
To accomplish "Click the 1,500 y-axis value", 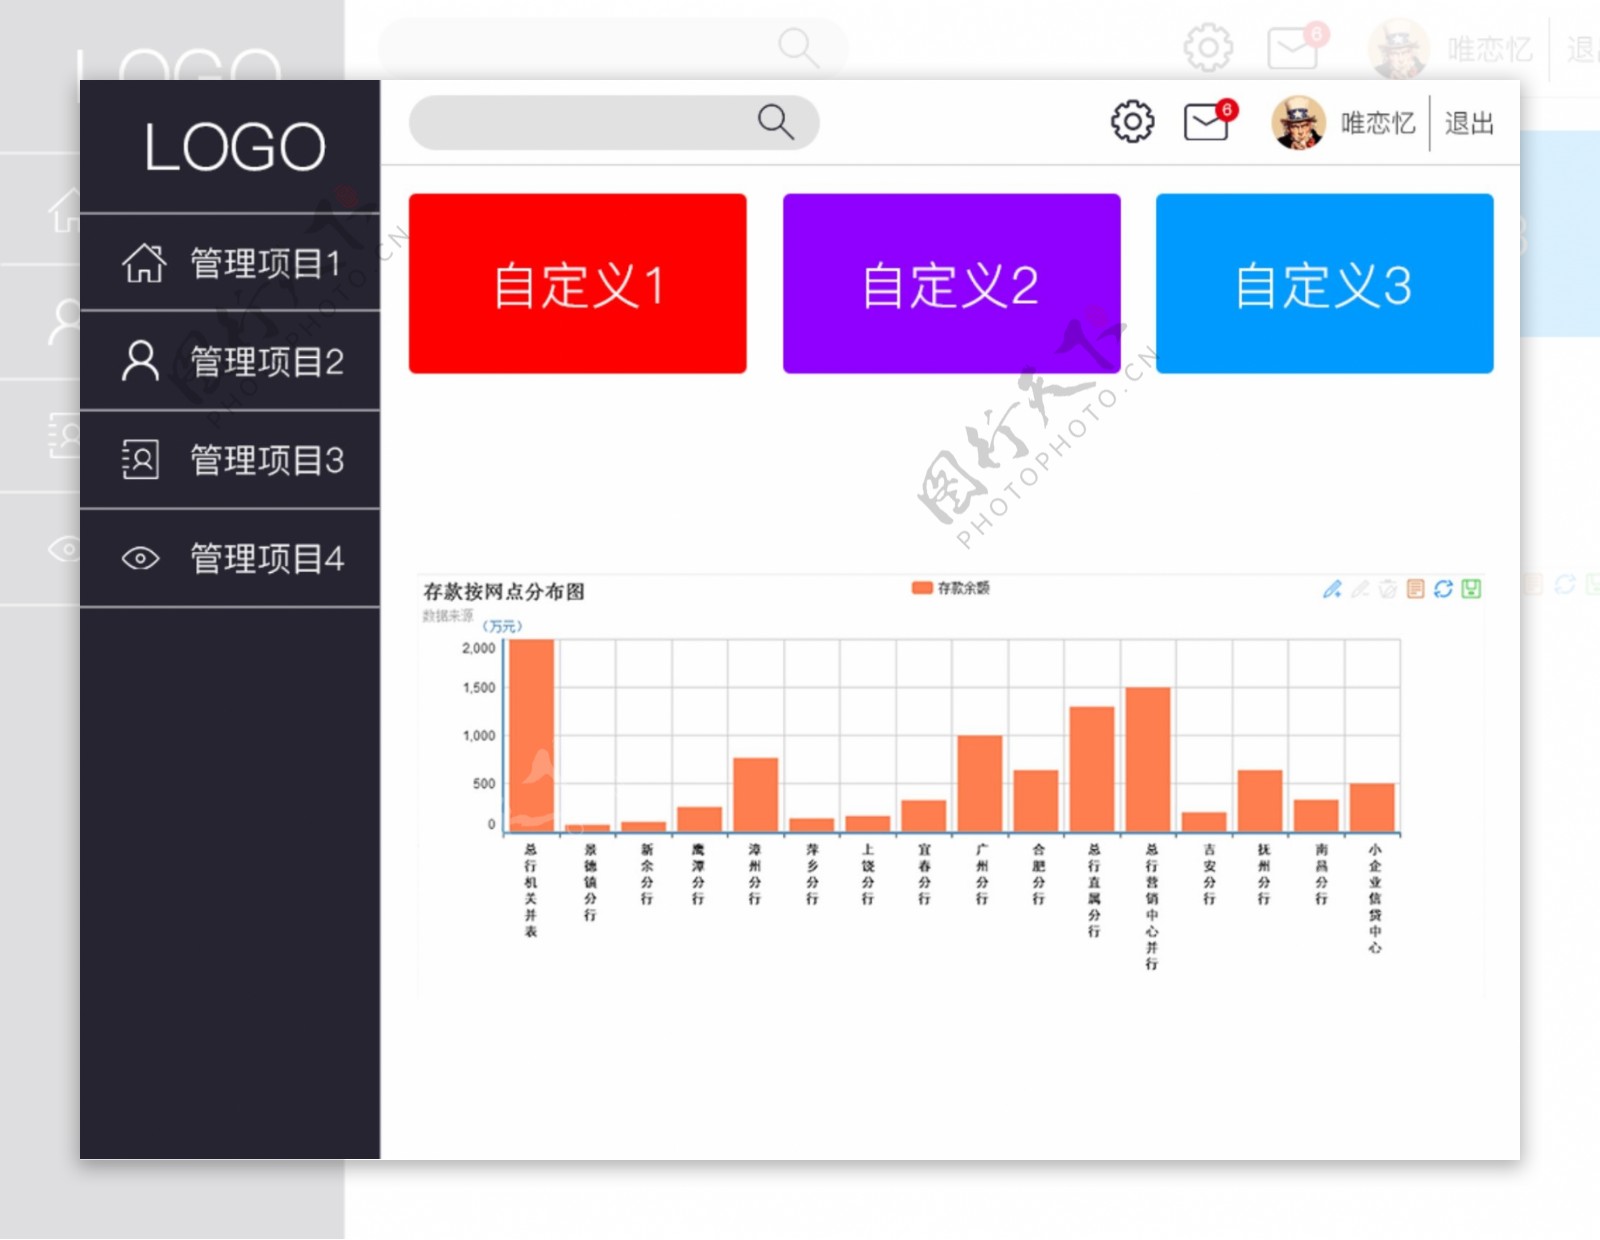I will coord(478,688).
